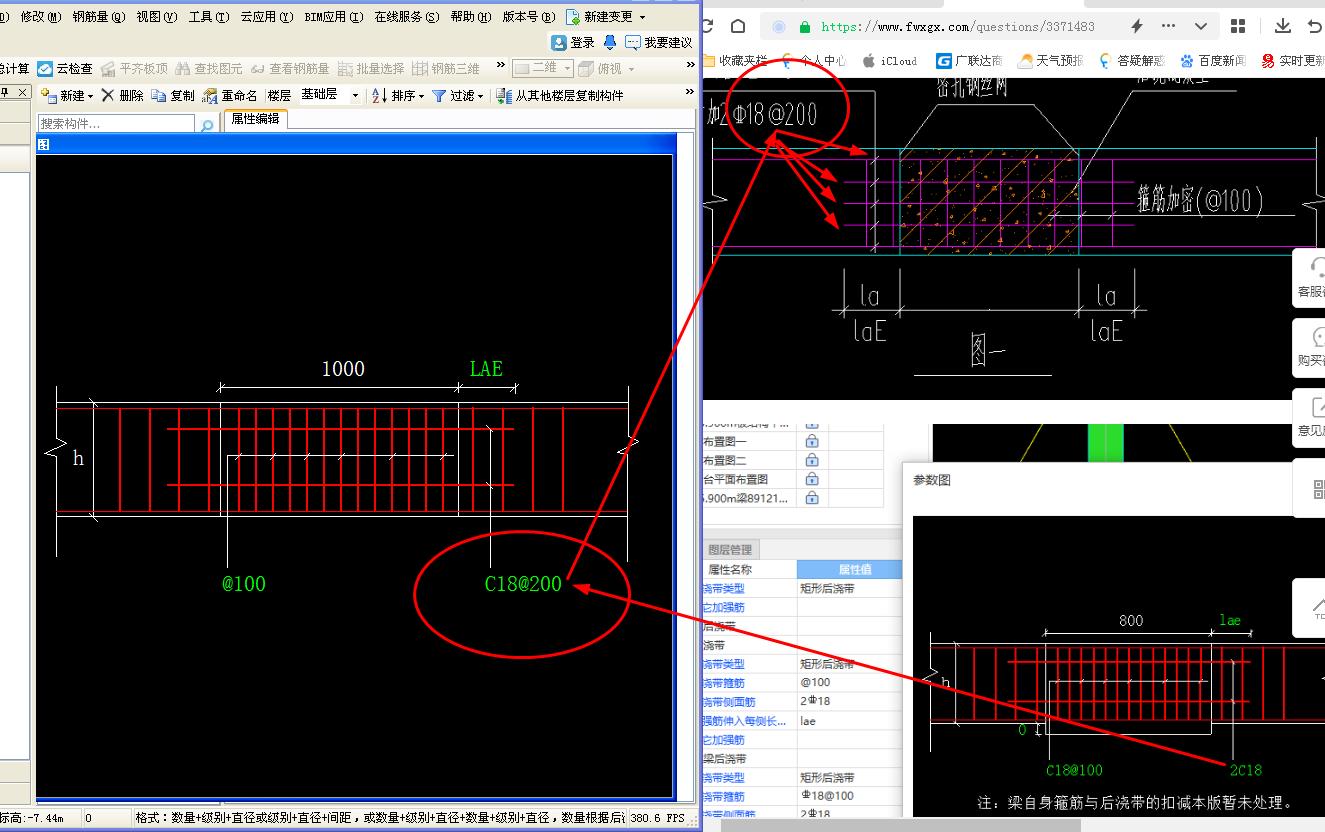Open the 过滤 filter dropdown
Image resolution: width=1325 pixels, height=832 pixels.
(480, 96)
